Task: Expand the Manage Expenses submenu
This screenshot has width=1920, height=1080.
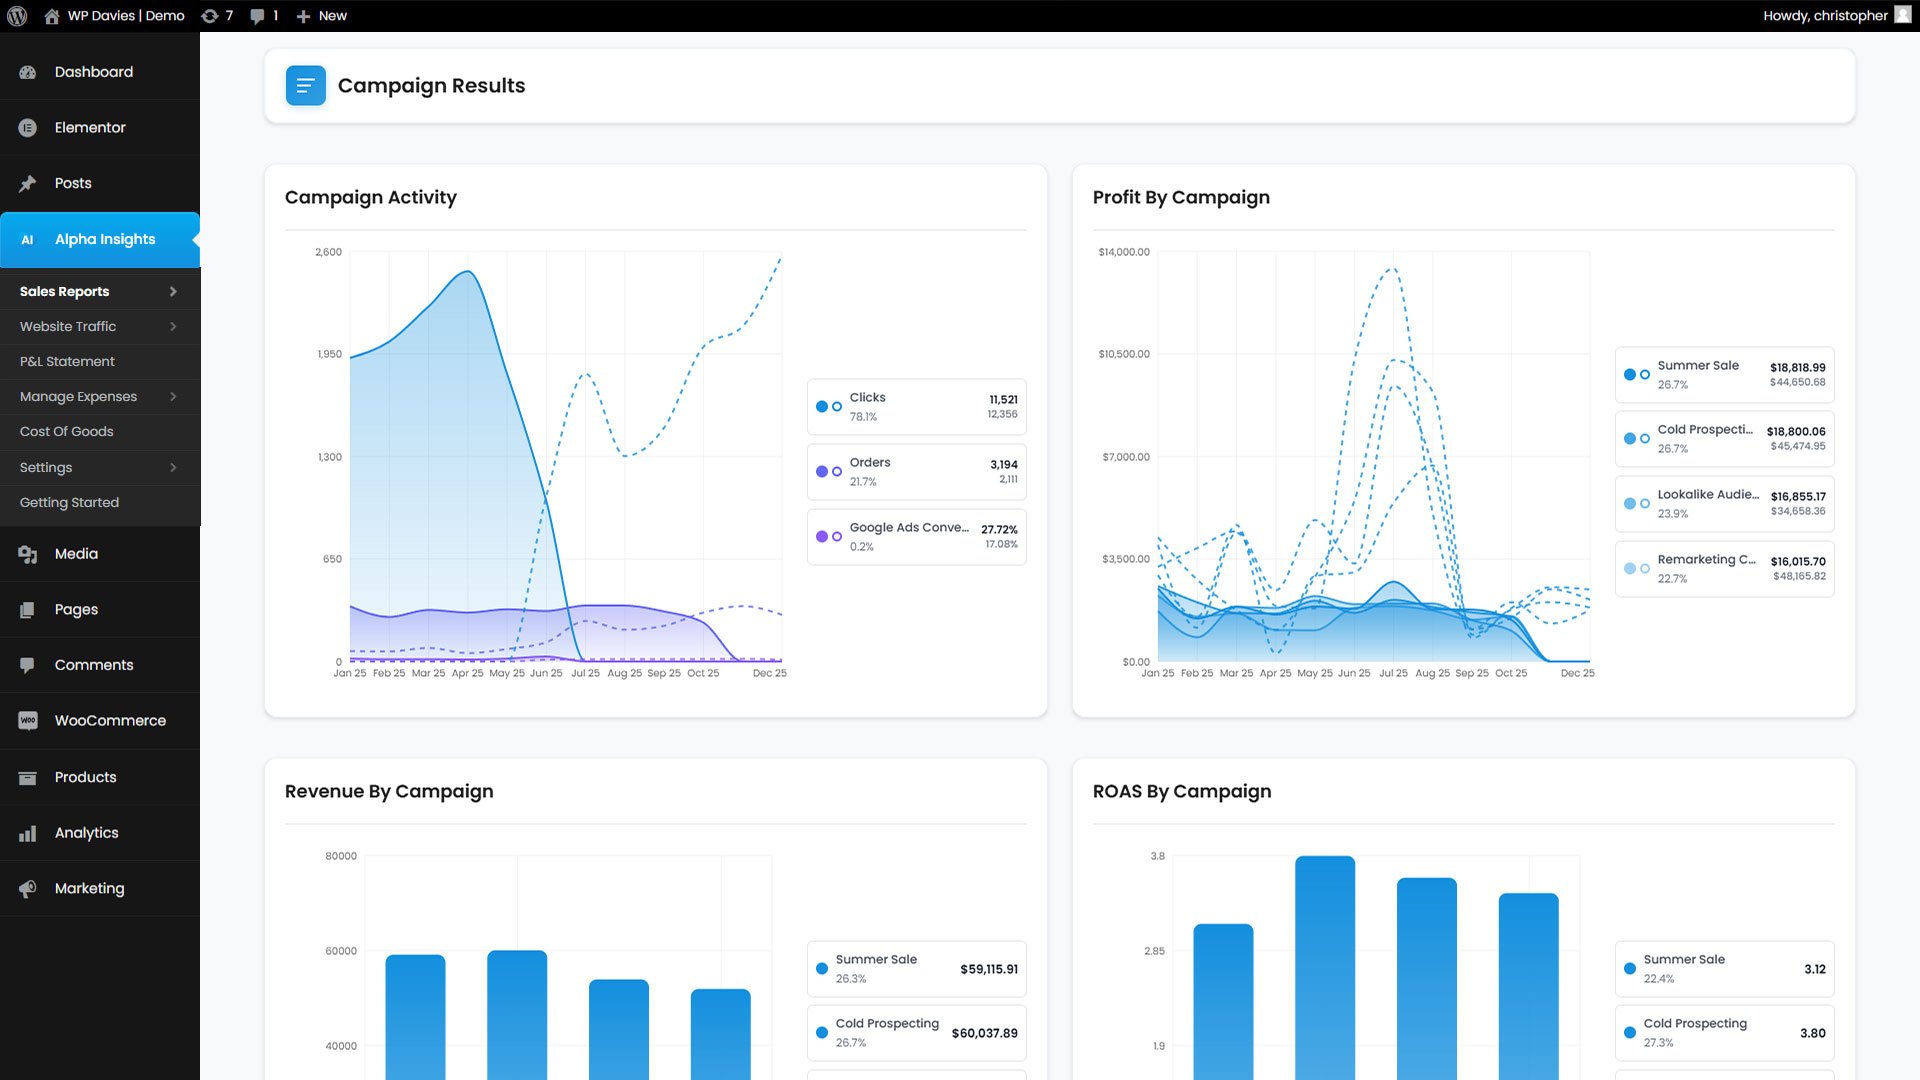Action: [x=173, y=397]
